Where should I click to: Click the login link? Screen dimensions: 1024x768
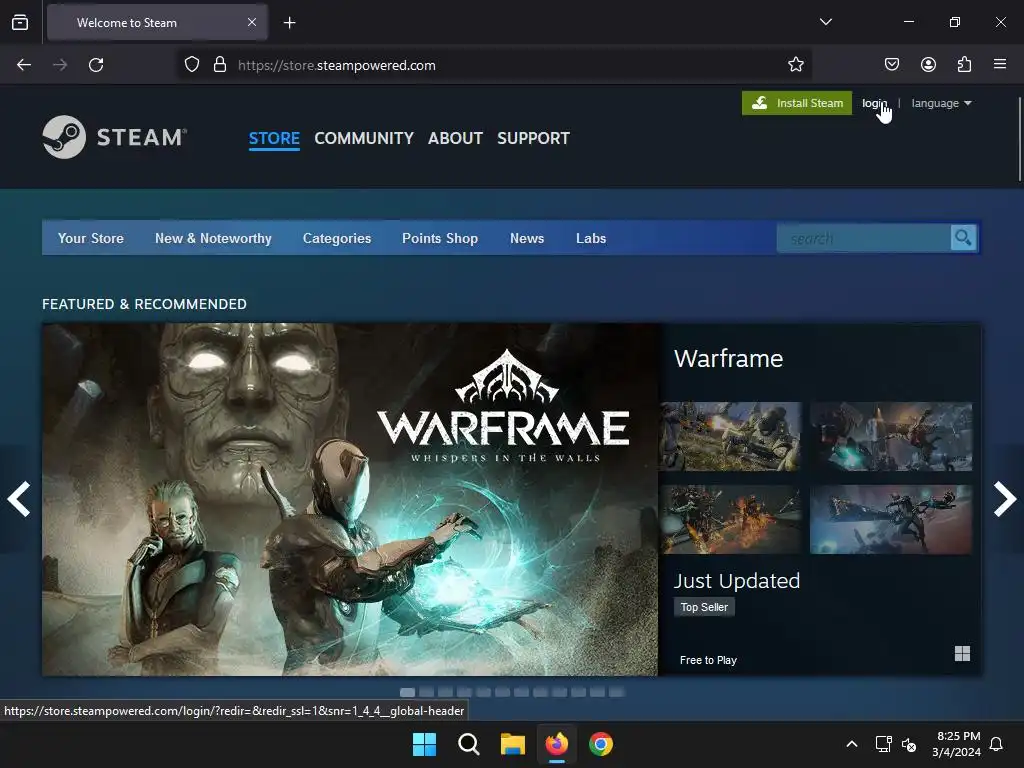coord(874,103)
